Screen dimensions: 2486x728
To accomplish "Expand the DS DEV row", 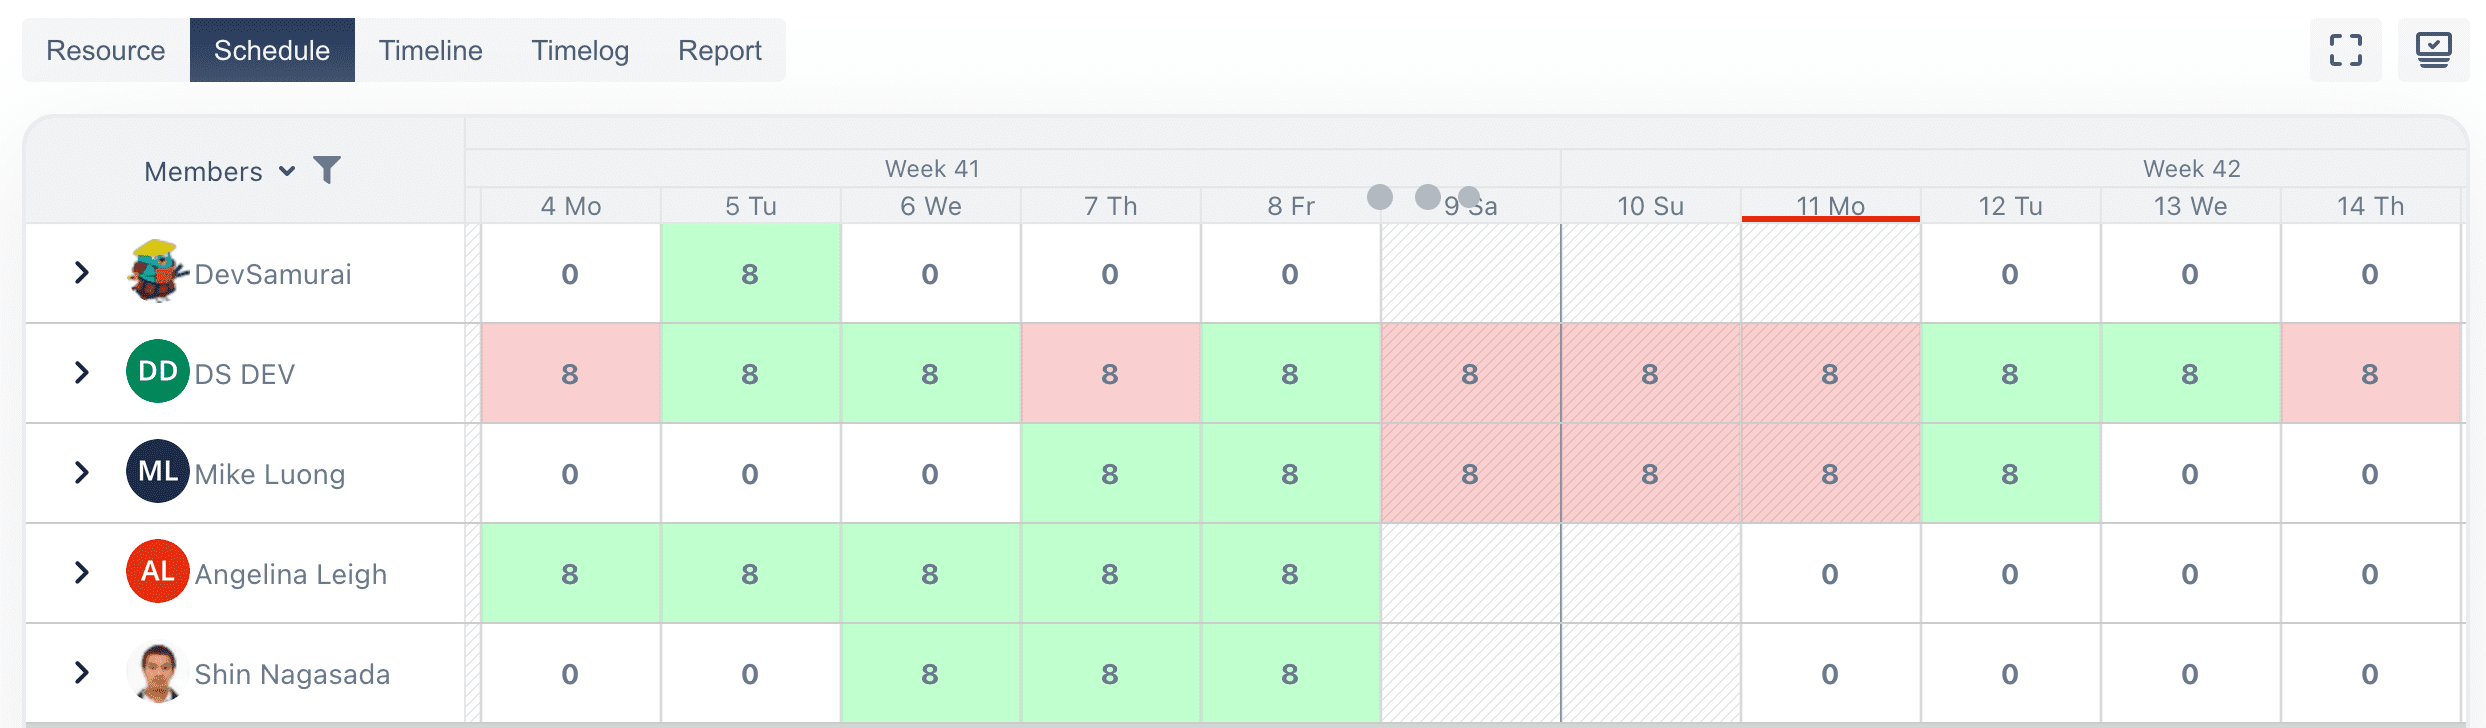I will (82, 372).
